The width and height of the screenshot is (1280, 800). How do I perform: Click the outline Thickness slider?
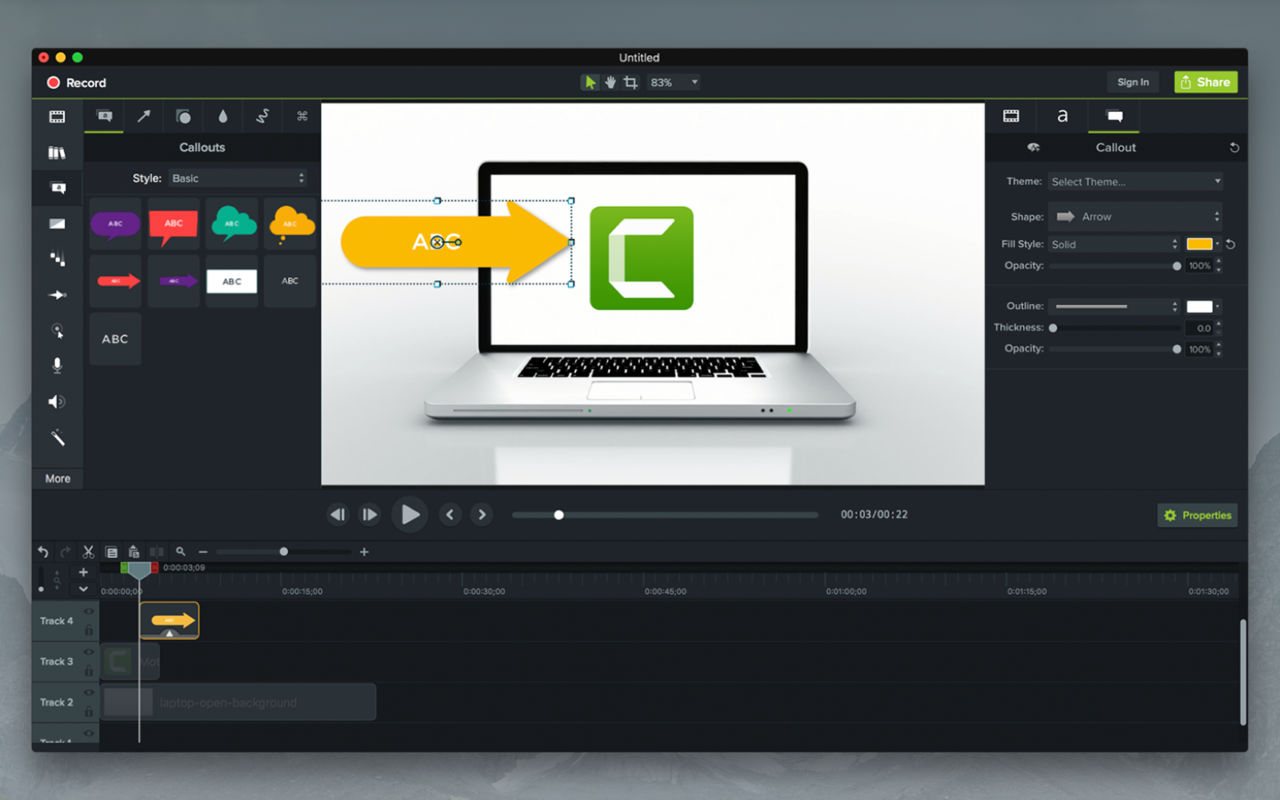(1113, 328)
